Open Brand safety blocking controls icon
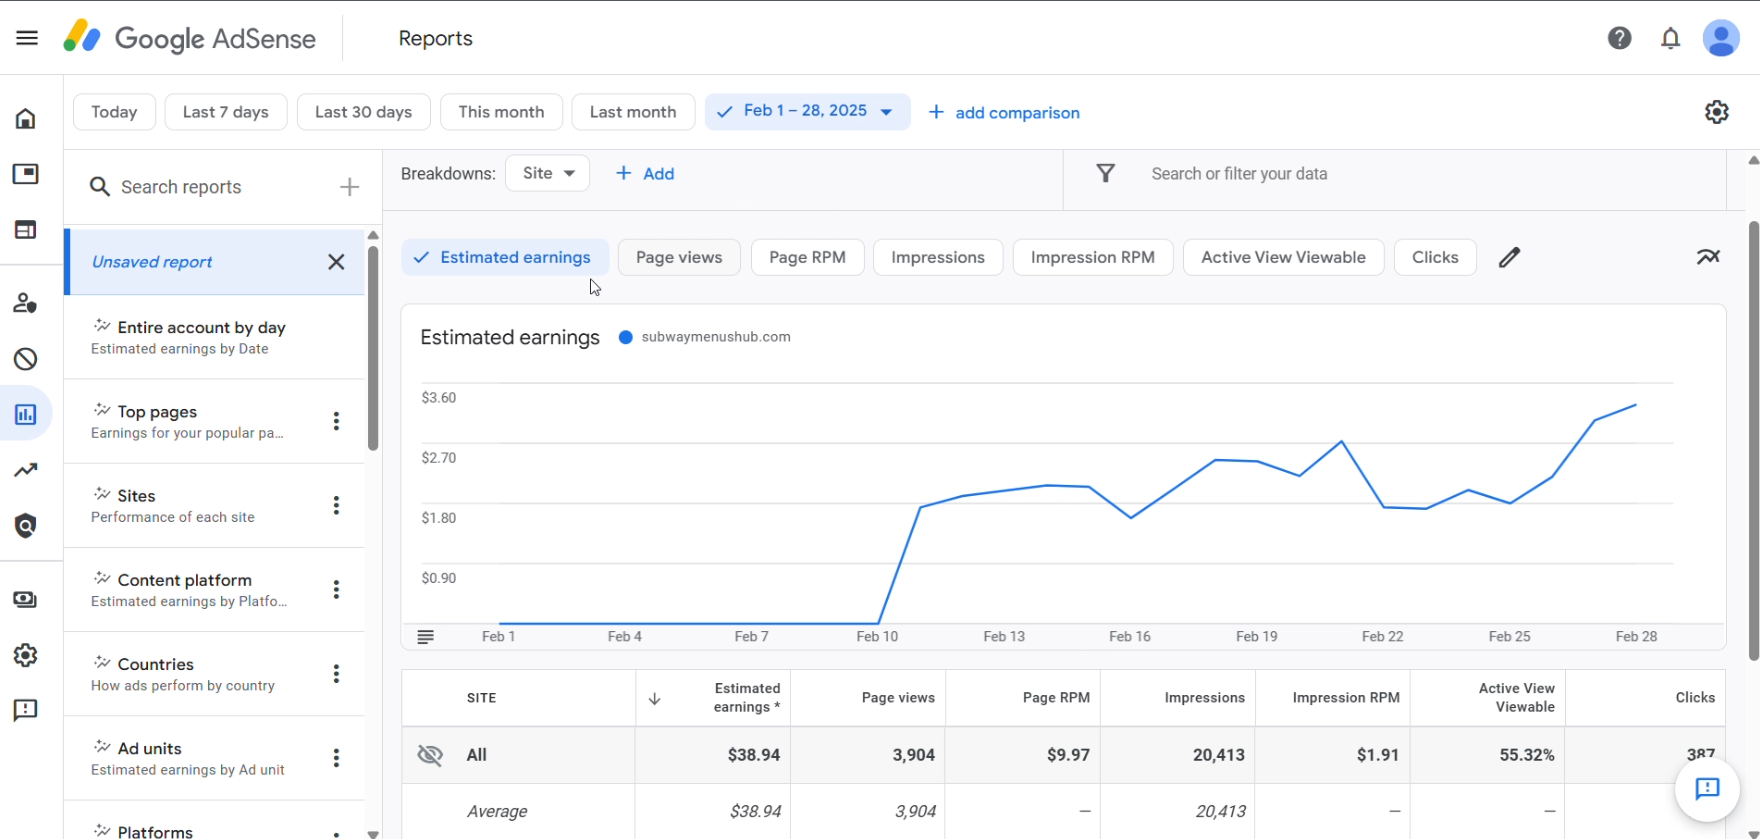1760x839 pixels. 26,359
